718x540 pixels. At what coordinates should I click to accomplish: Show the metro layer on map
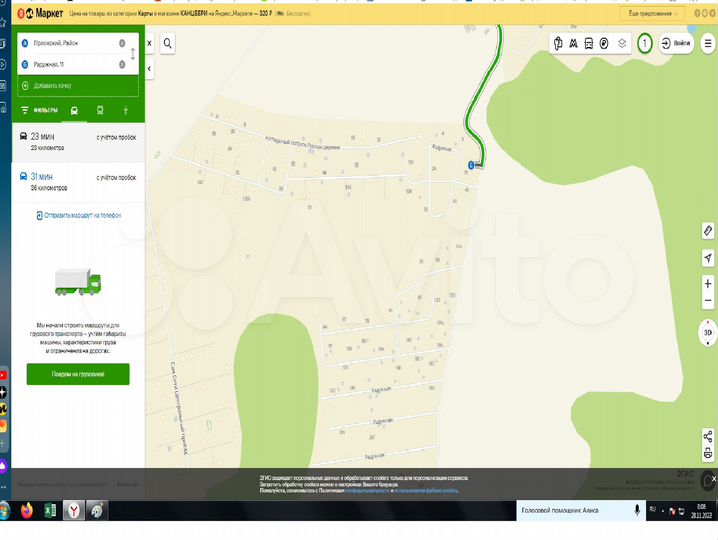click(574, 43)
